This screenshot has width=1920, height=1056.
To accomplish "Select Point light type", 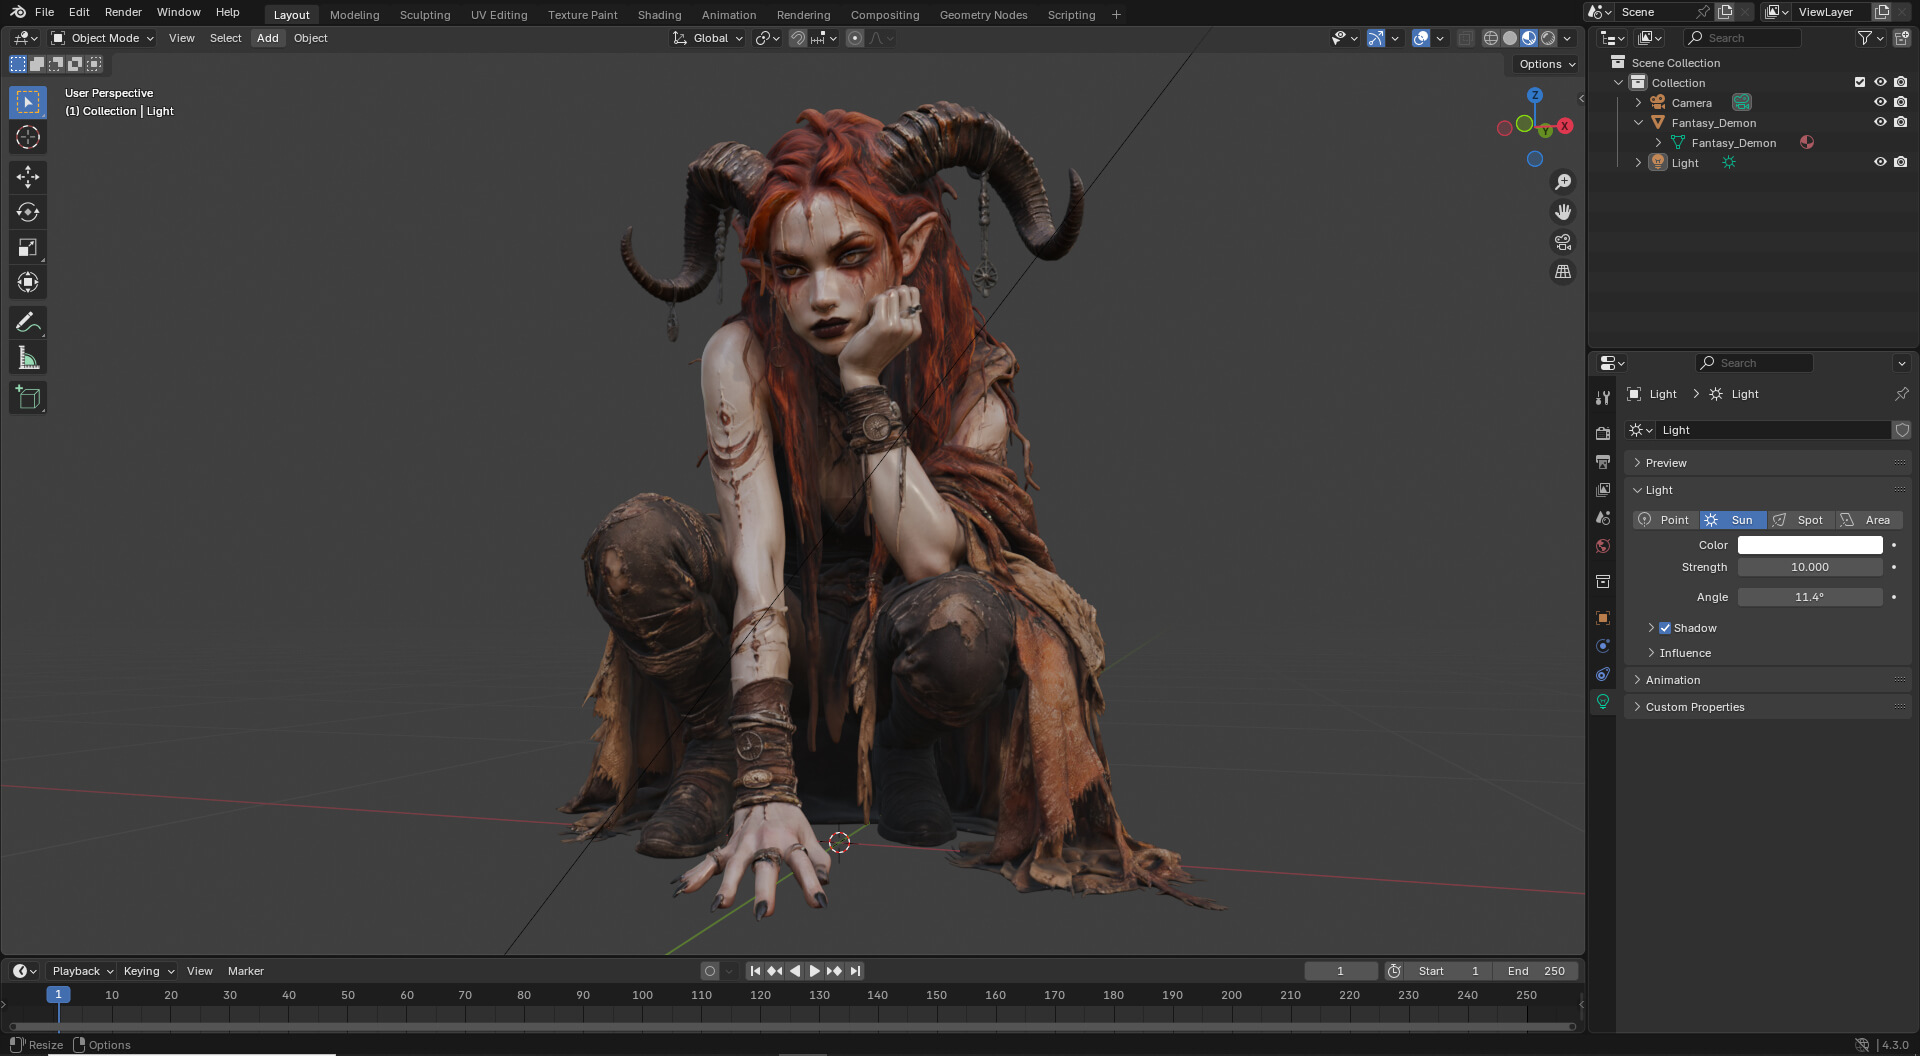I will (1666, 520).
